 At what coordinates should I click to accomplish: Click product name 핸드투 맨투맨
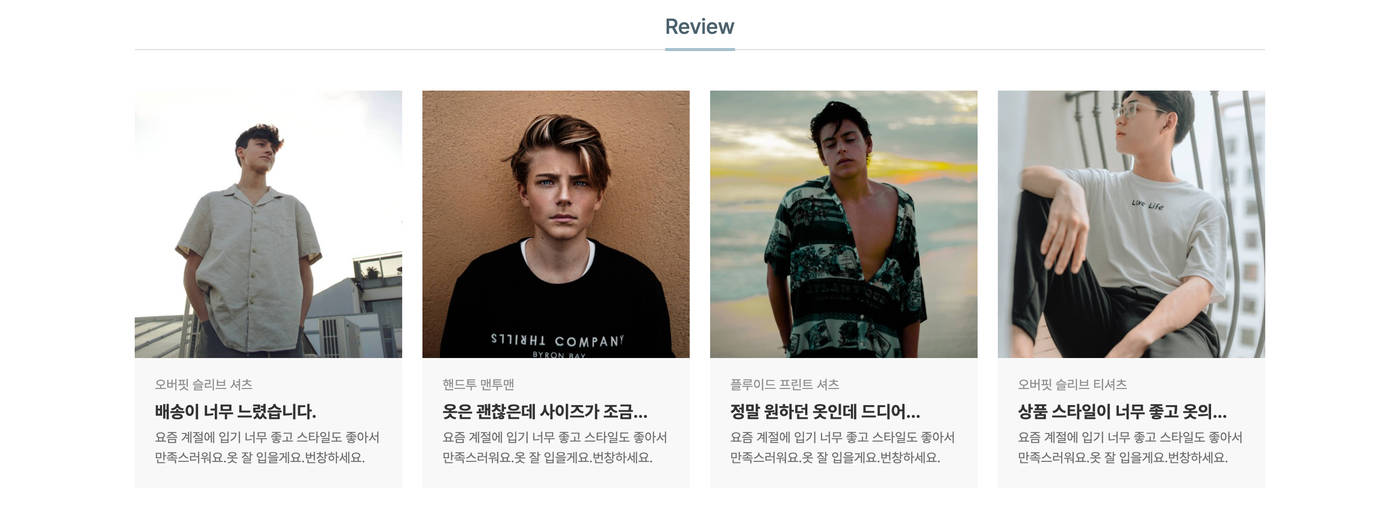[479, 384]
